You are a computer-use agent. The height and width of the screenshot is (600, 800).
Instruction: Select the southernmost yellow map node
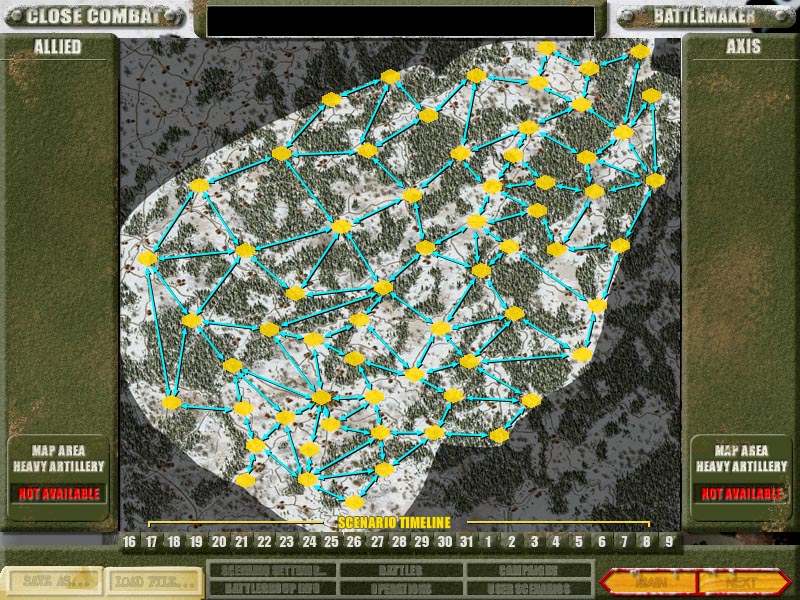pyautogui.click(x=354, y=503)
